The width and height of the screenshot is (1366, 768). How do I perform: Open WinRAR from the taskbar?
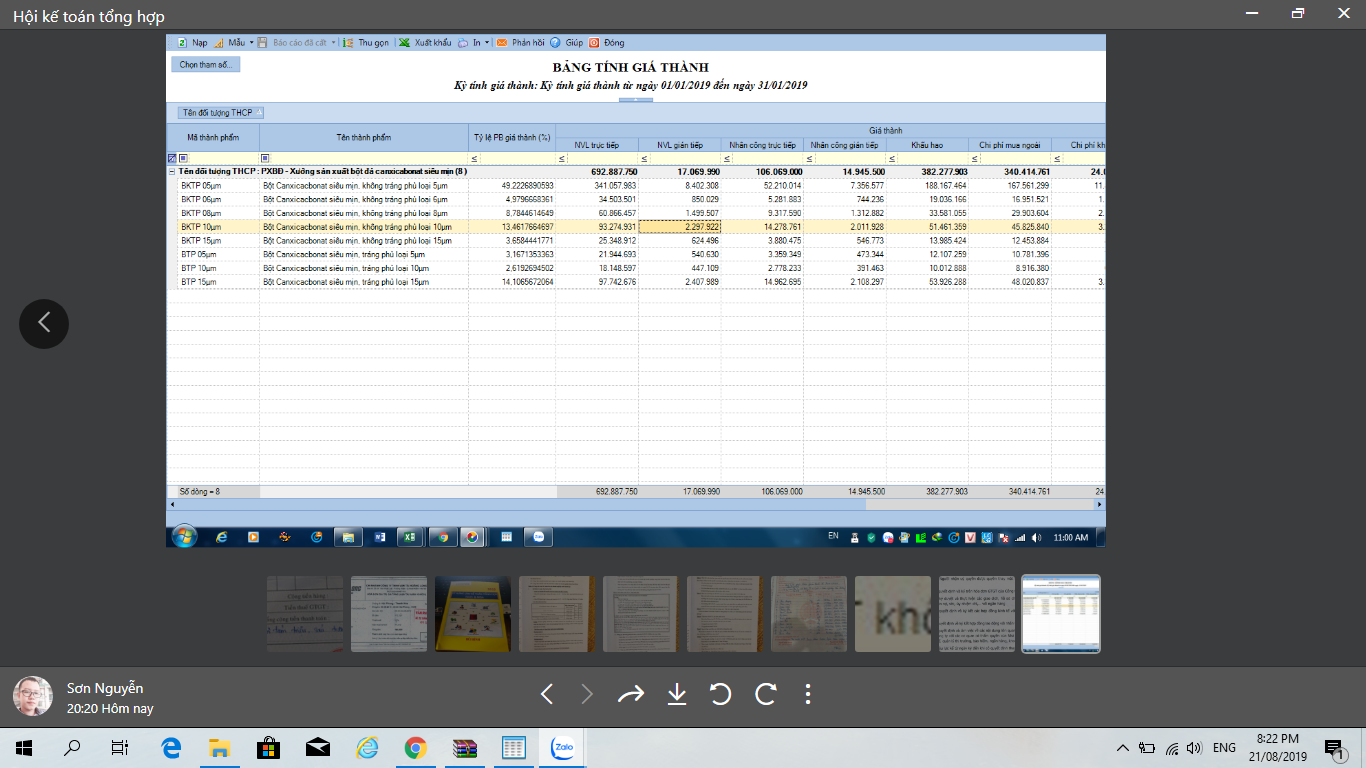[x=465, y=747]
